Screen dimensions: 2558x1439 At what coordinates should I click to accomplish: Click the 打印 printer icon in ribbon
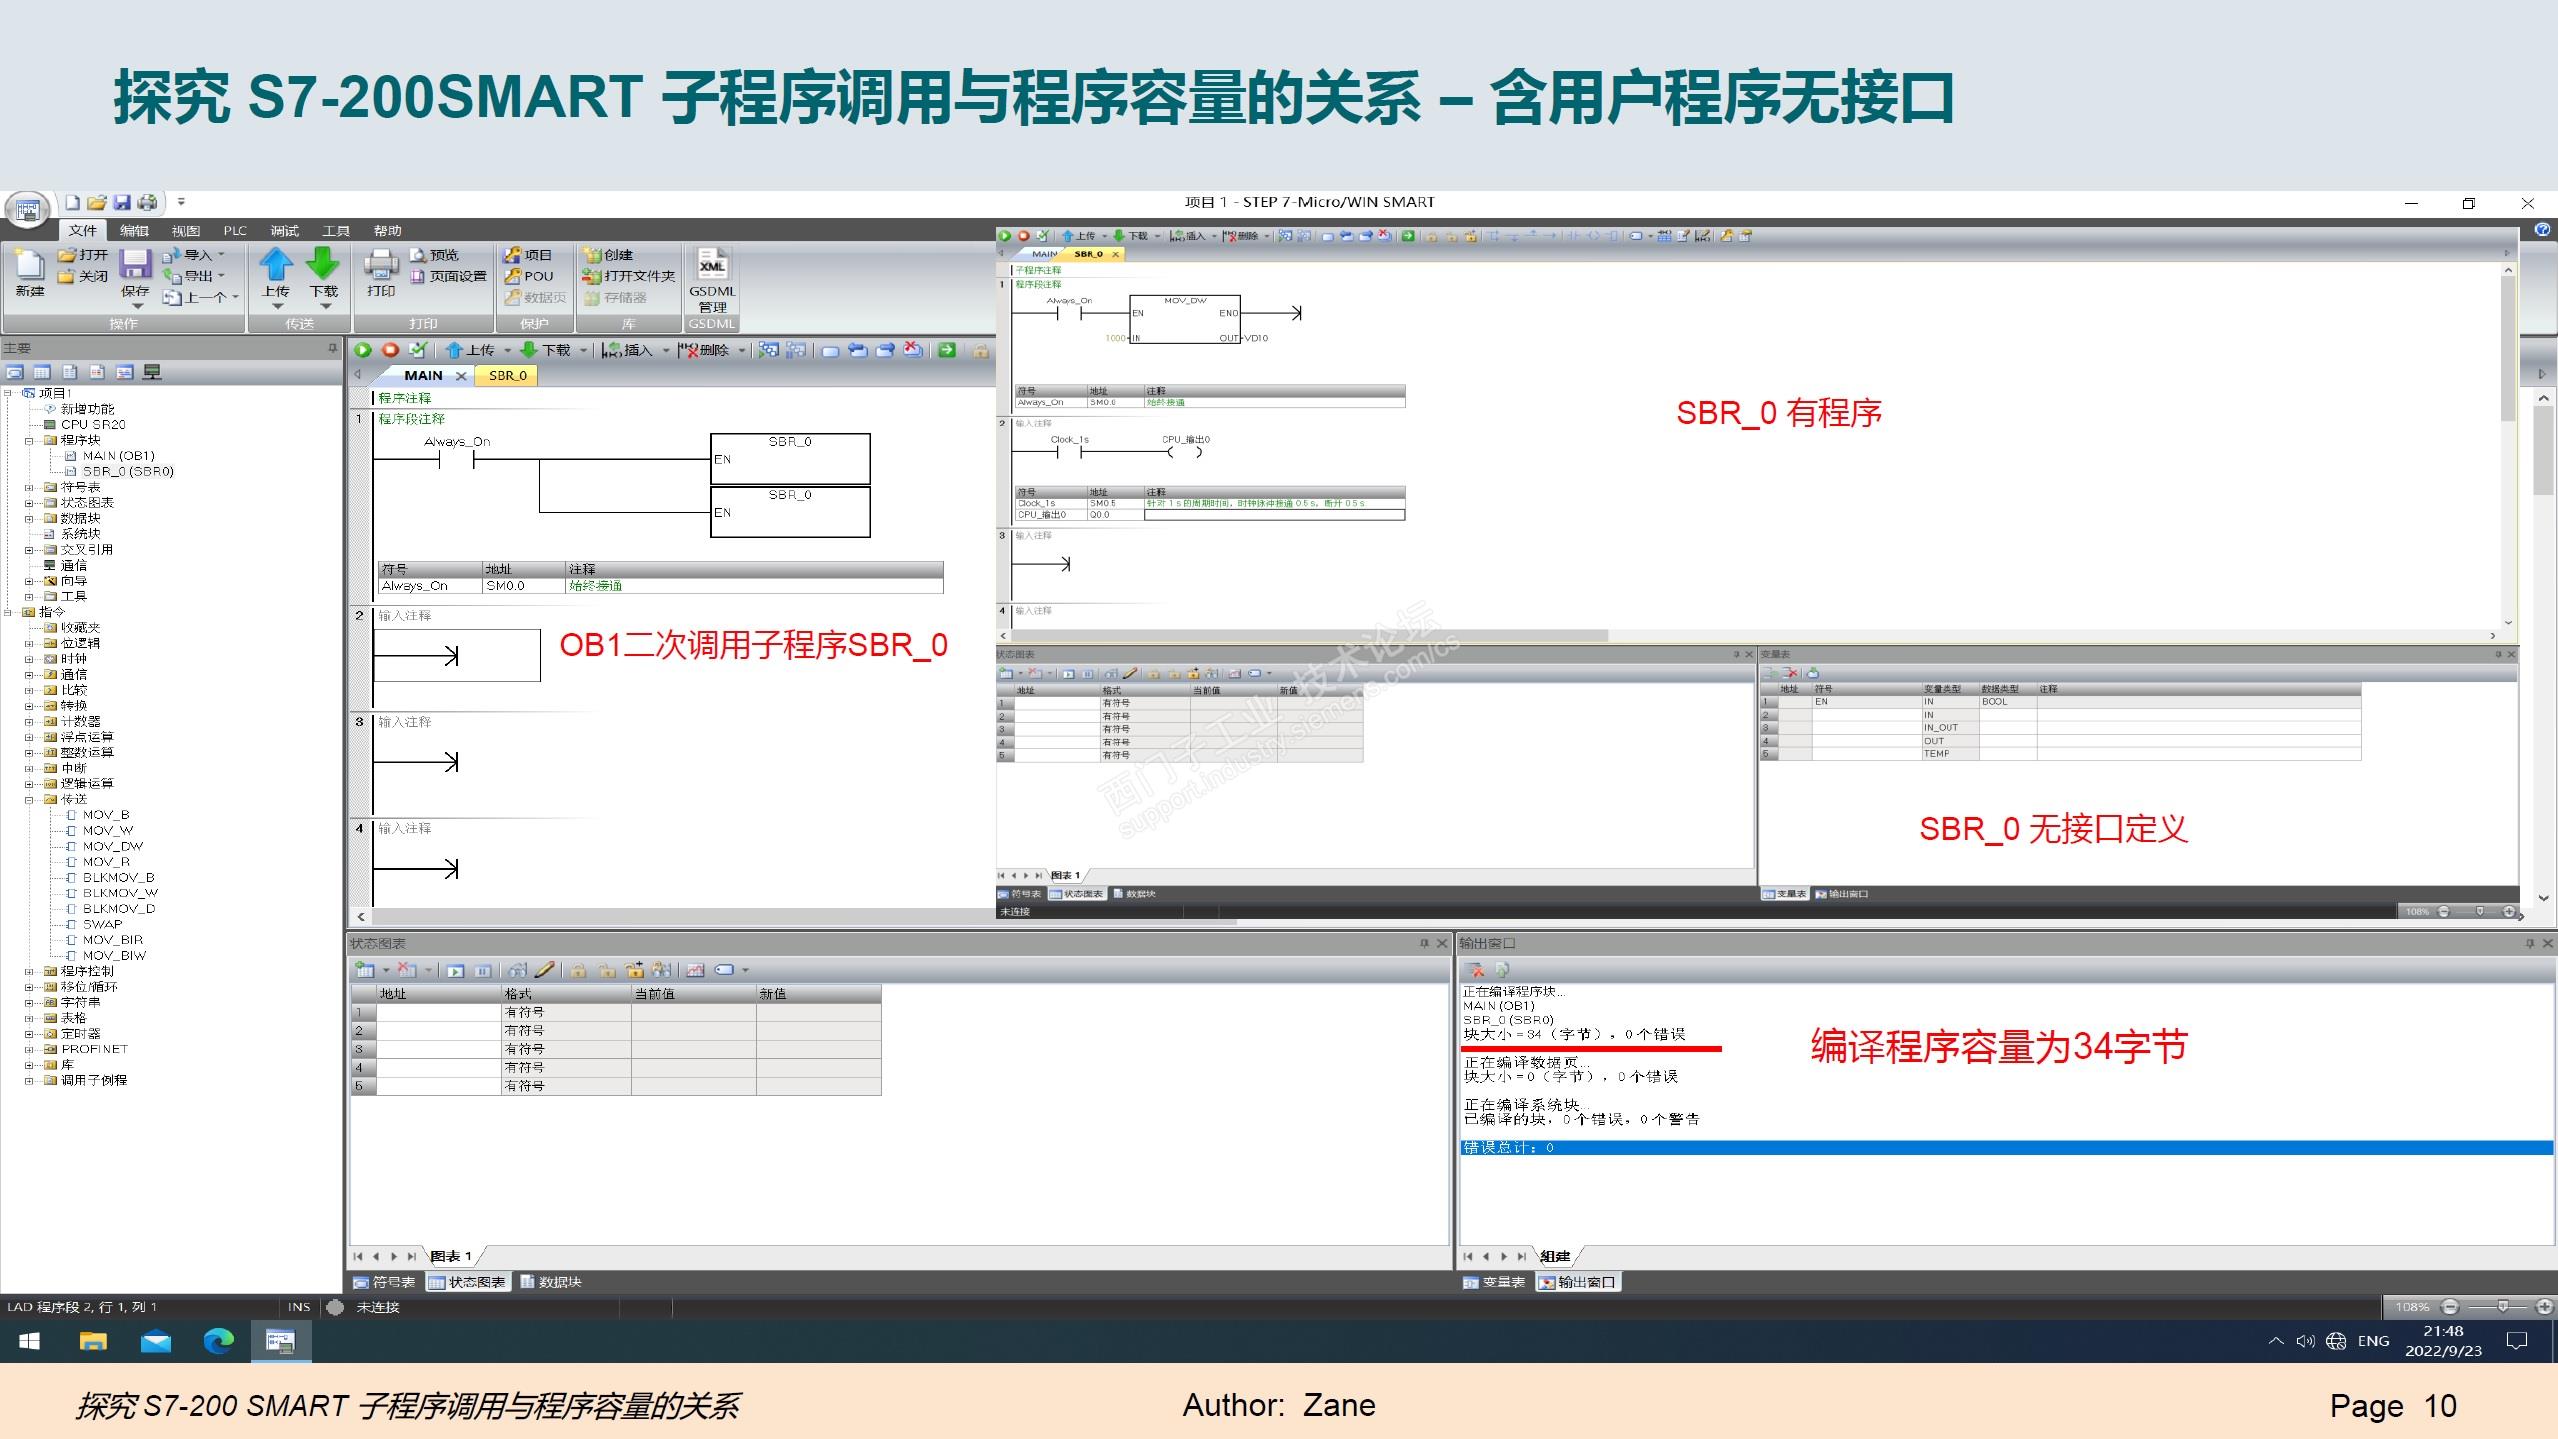pyautogui.click(x=381, y=265)
